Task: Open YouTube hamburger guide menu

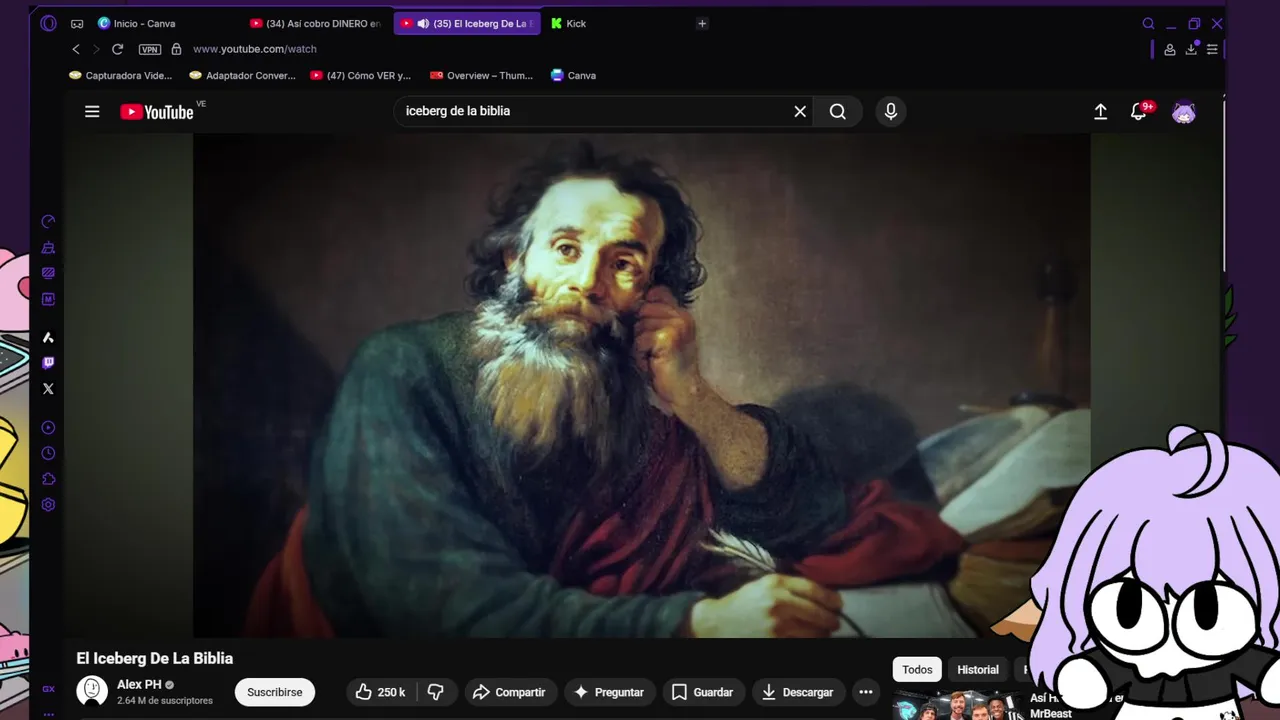Action: tap(92, 112)
